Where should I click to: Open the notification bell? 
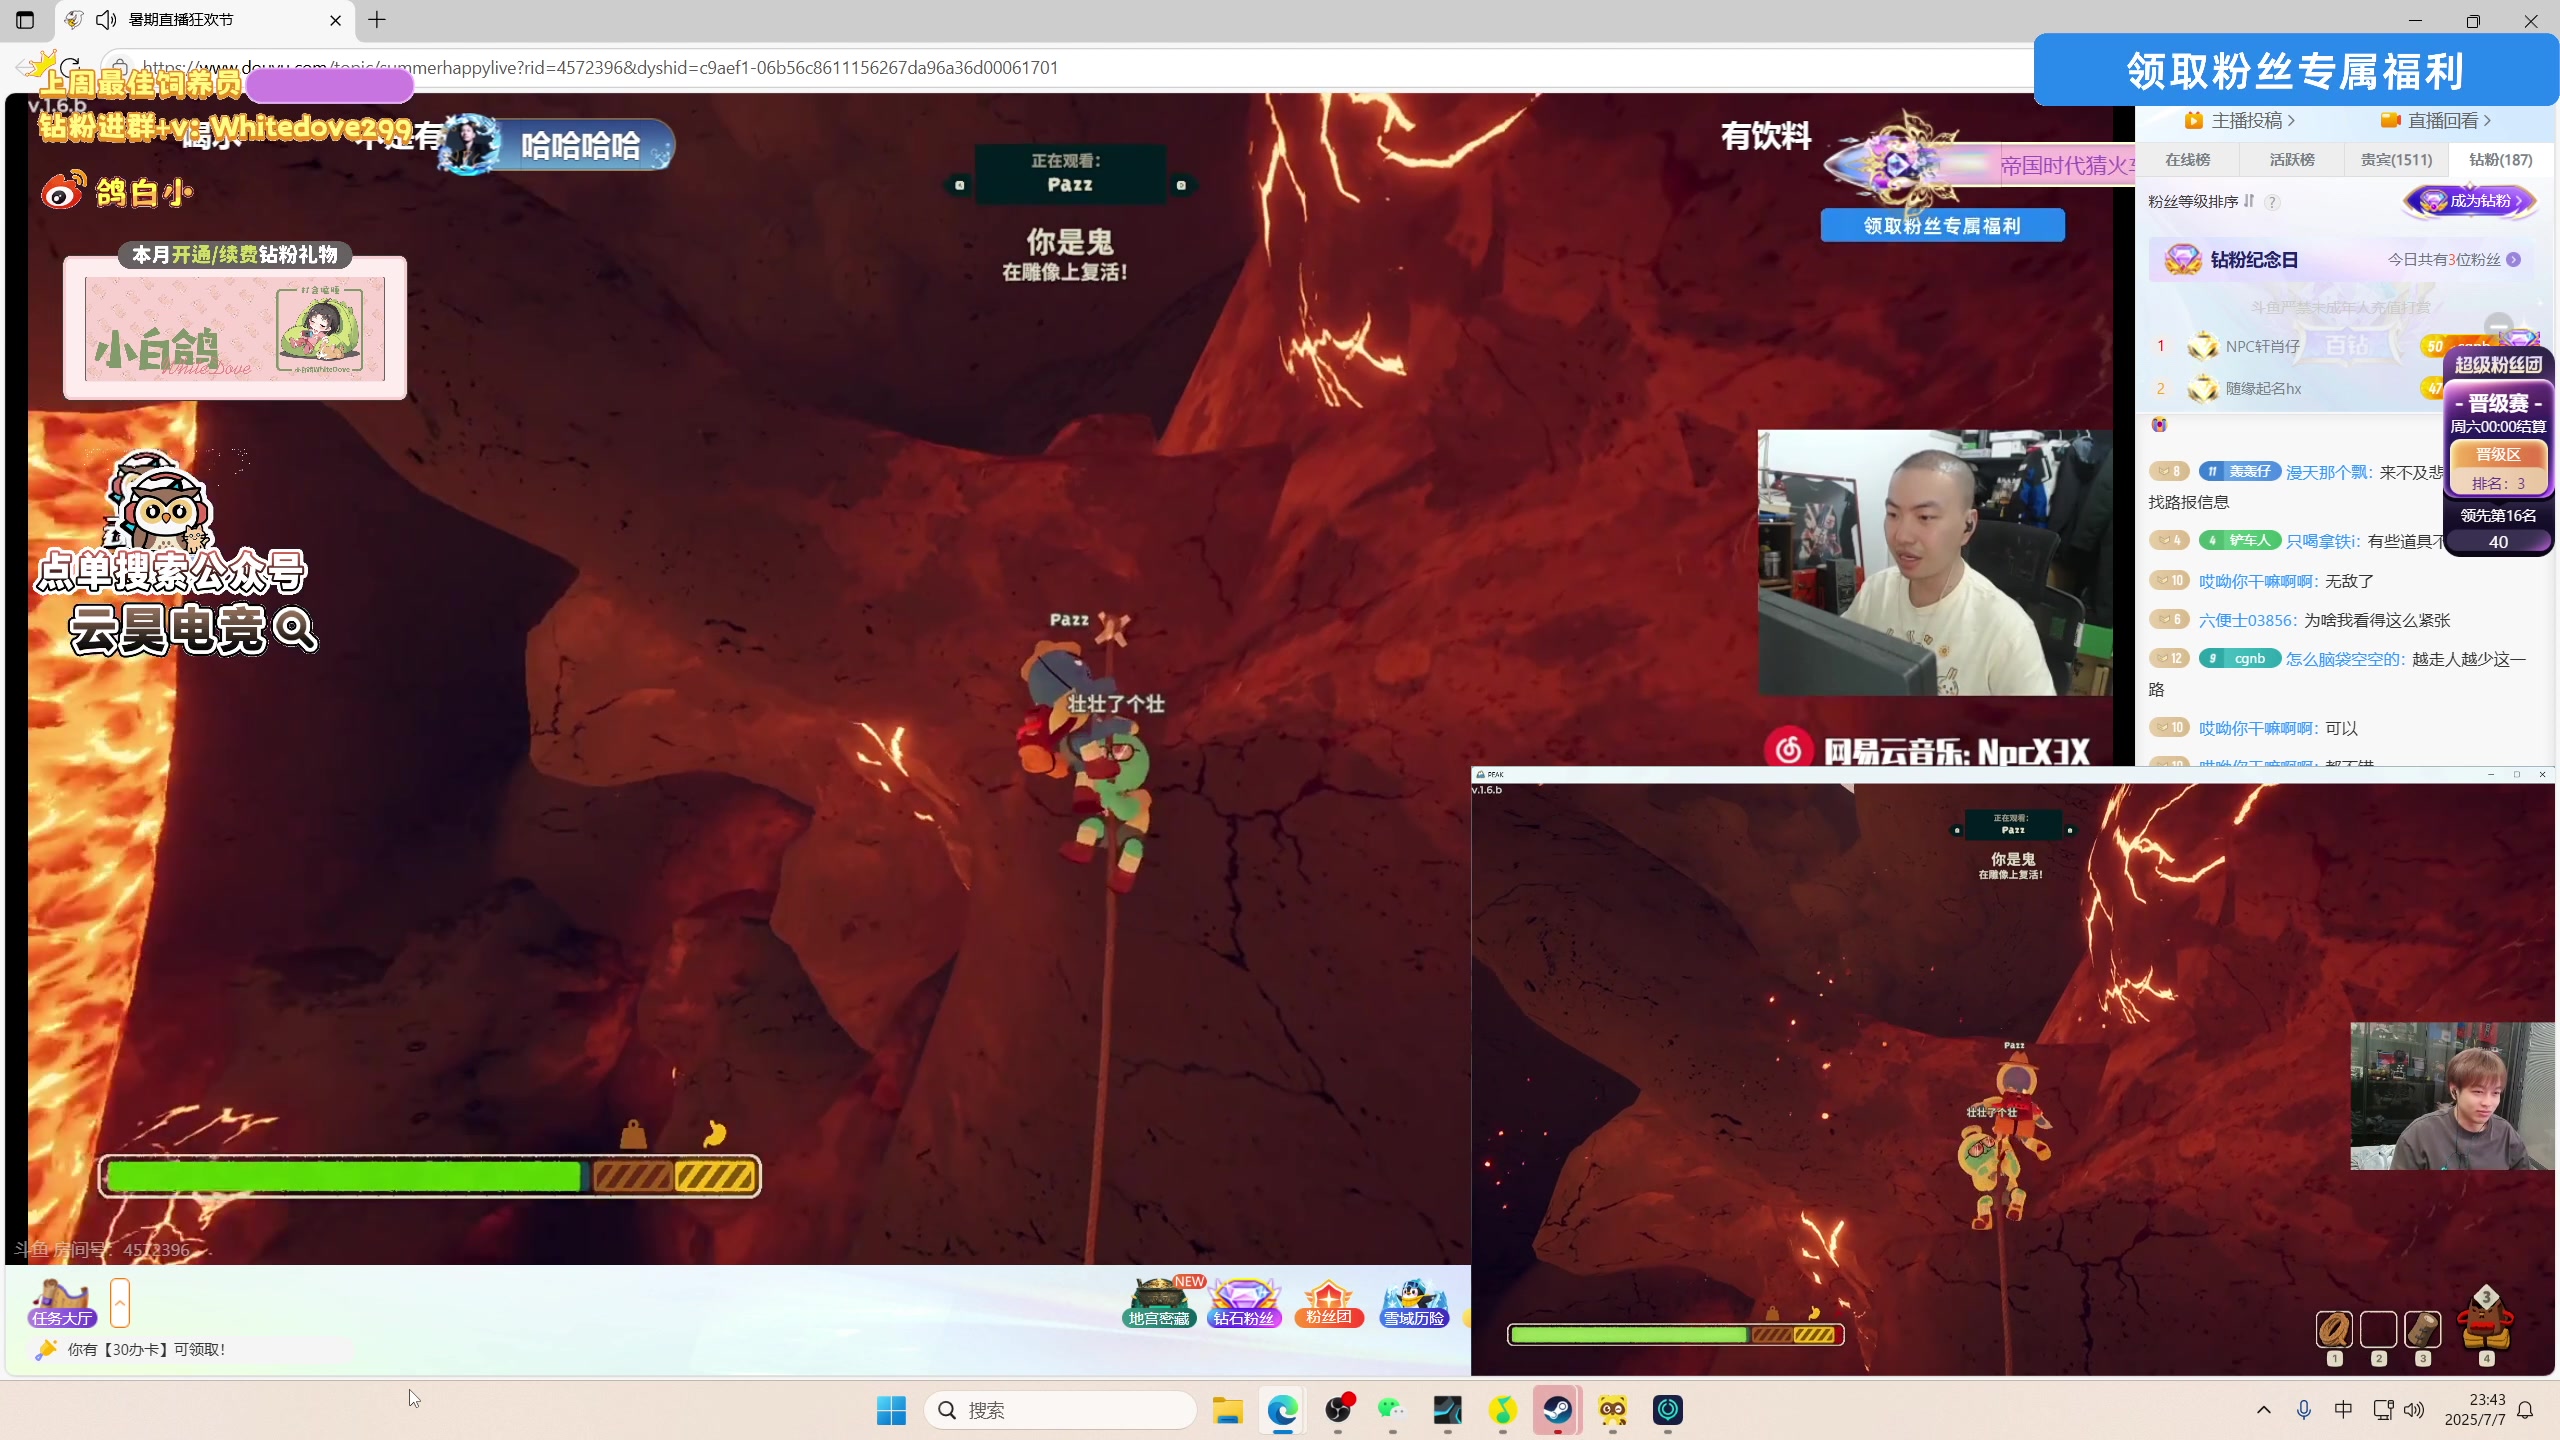[x=2526, y=1410]
